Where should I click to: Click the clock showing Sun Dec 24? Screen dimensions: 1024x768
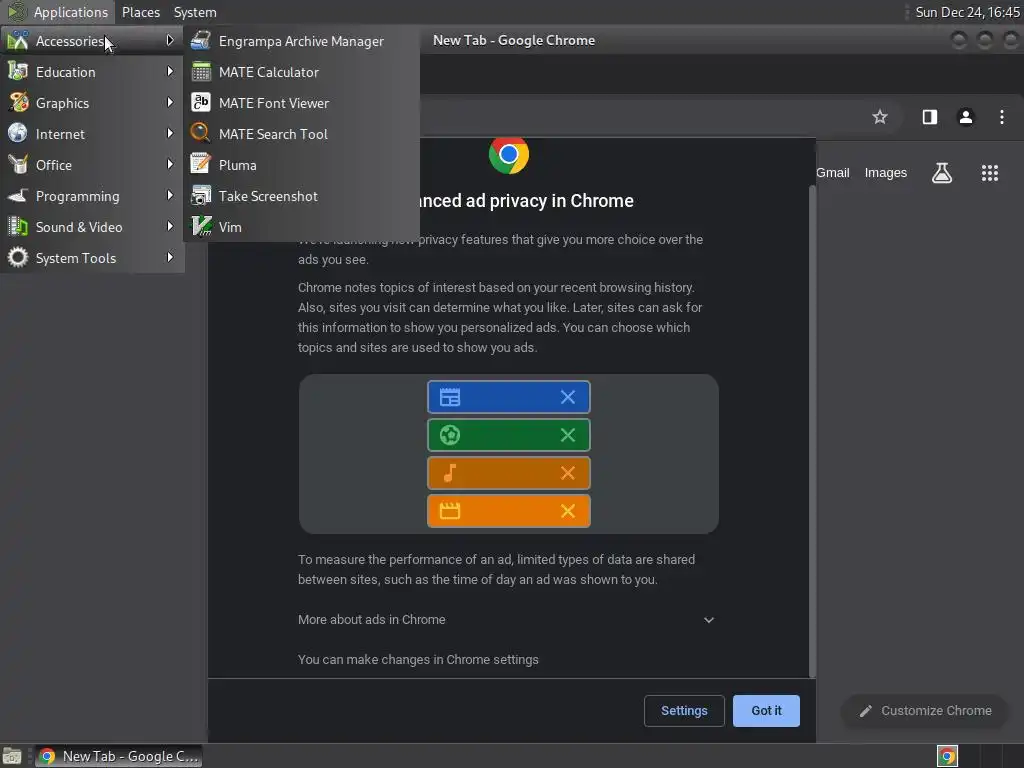click(967, 12)
